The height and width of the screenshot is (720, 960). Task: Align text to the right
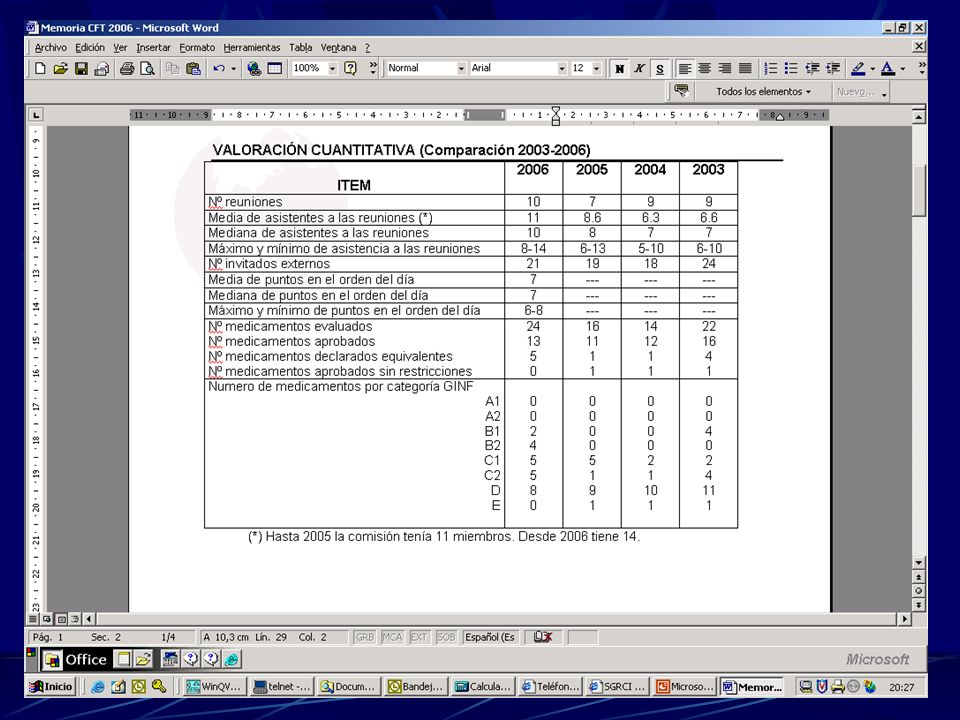pyautogui.click(x=725, y=69)
